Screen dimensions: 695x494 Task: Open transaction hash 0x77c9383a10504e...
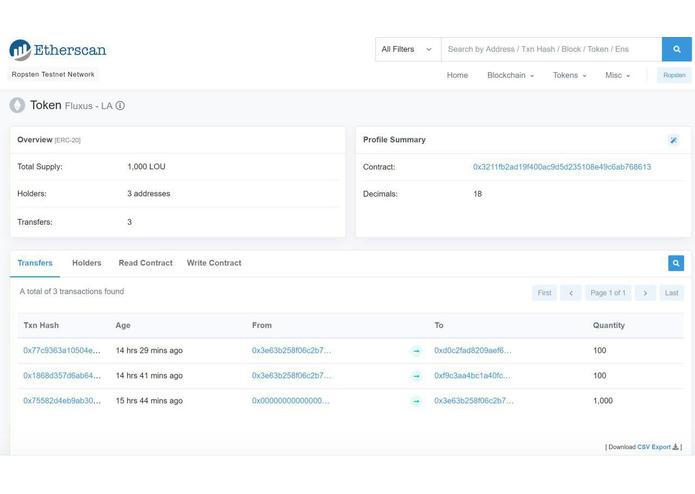(x=62, y=350)
